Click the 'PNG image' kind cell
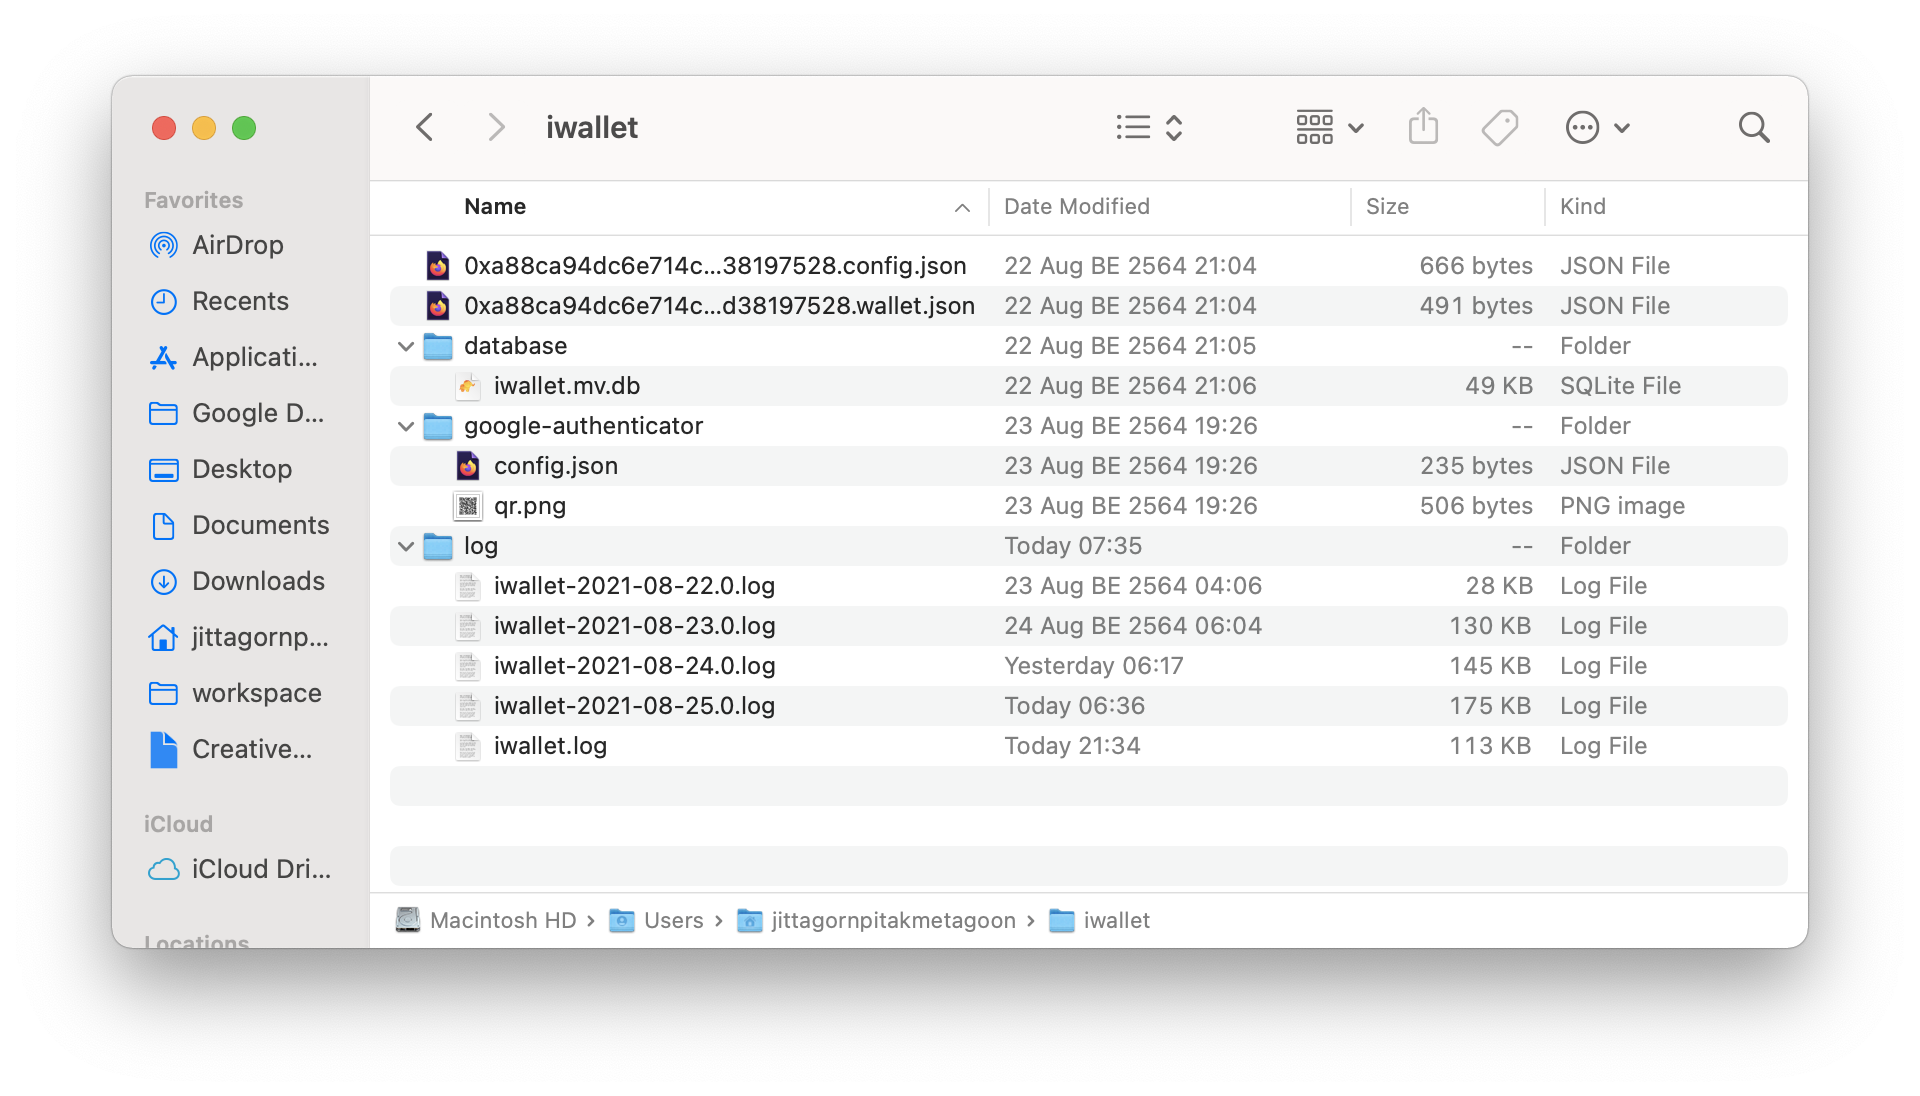Screen dimensions: 1920x1096 [1622, 506]
